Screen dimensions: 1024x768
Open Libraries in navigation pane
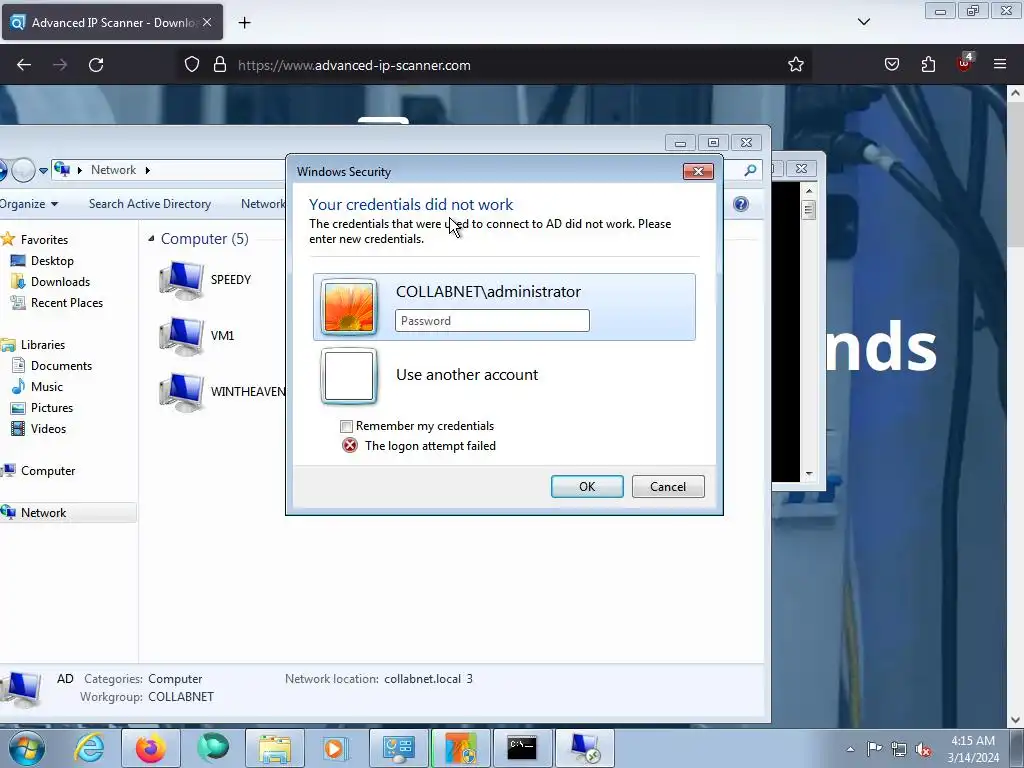42,345
